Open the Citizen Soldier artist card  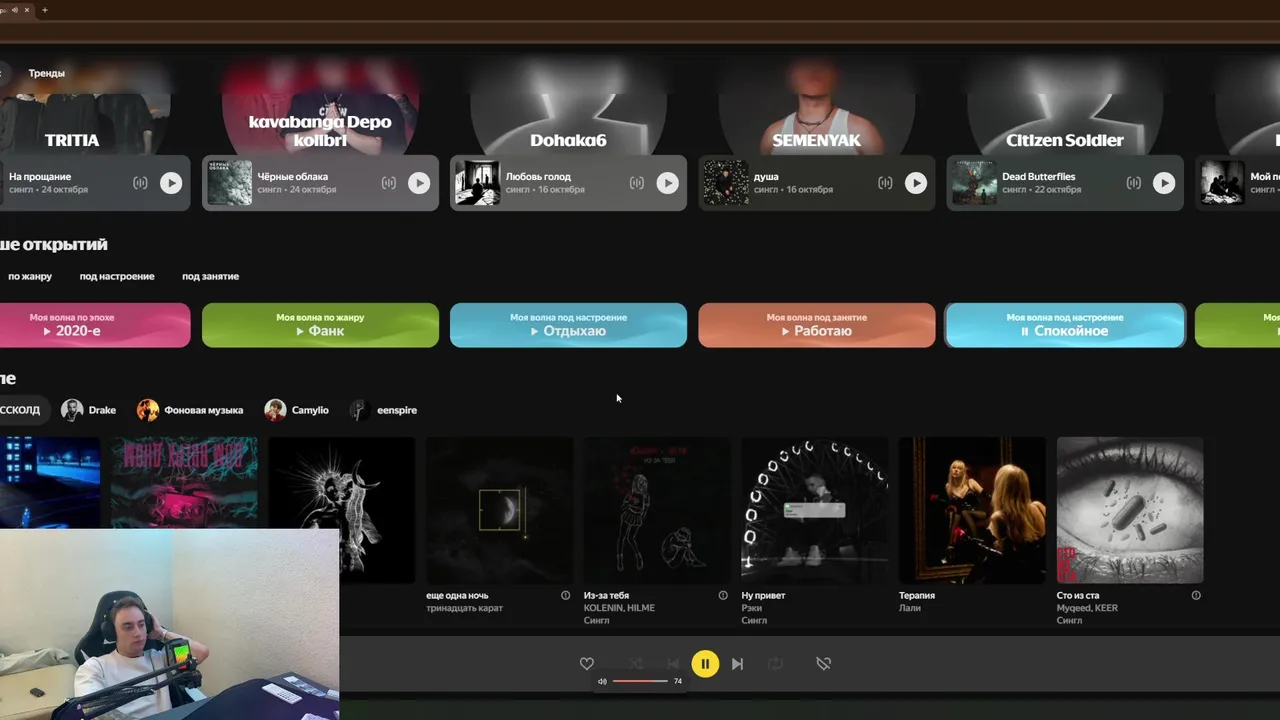click(x=1065, y=106)
